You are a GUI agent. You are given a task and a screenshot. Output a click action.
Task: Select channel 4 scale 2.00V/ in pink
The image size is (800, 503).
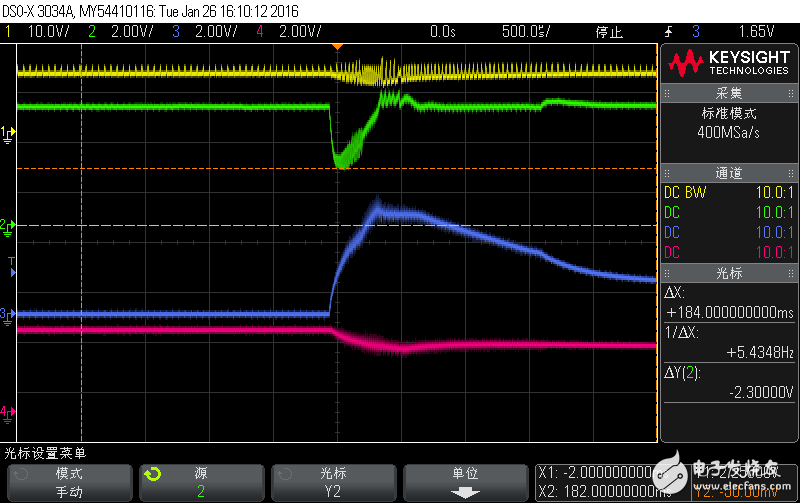pyautogui.click(x=300, y=31)
